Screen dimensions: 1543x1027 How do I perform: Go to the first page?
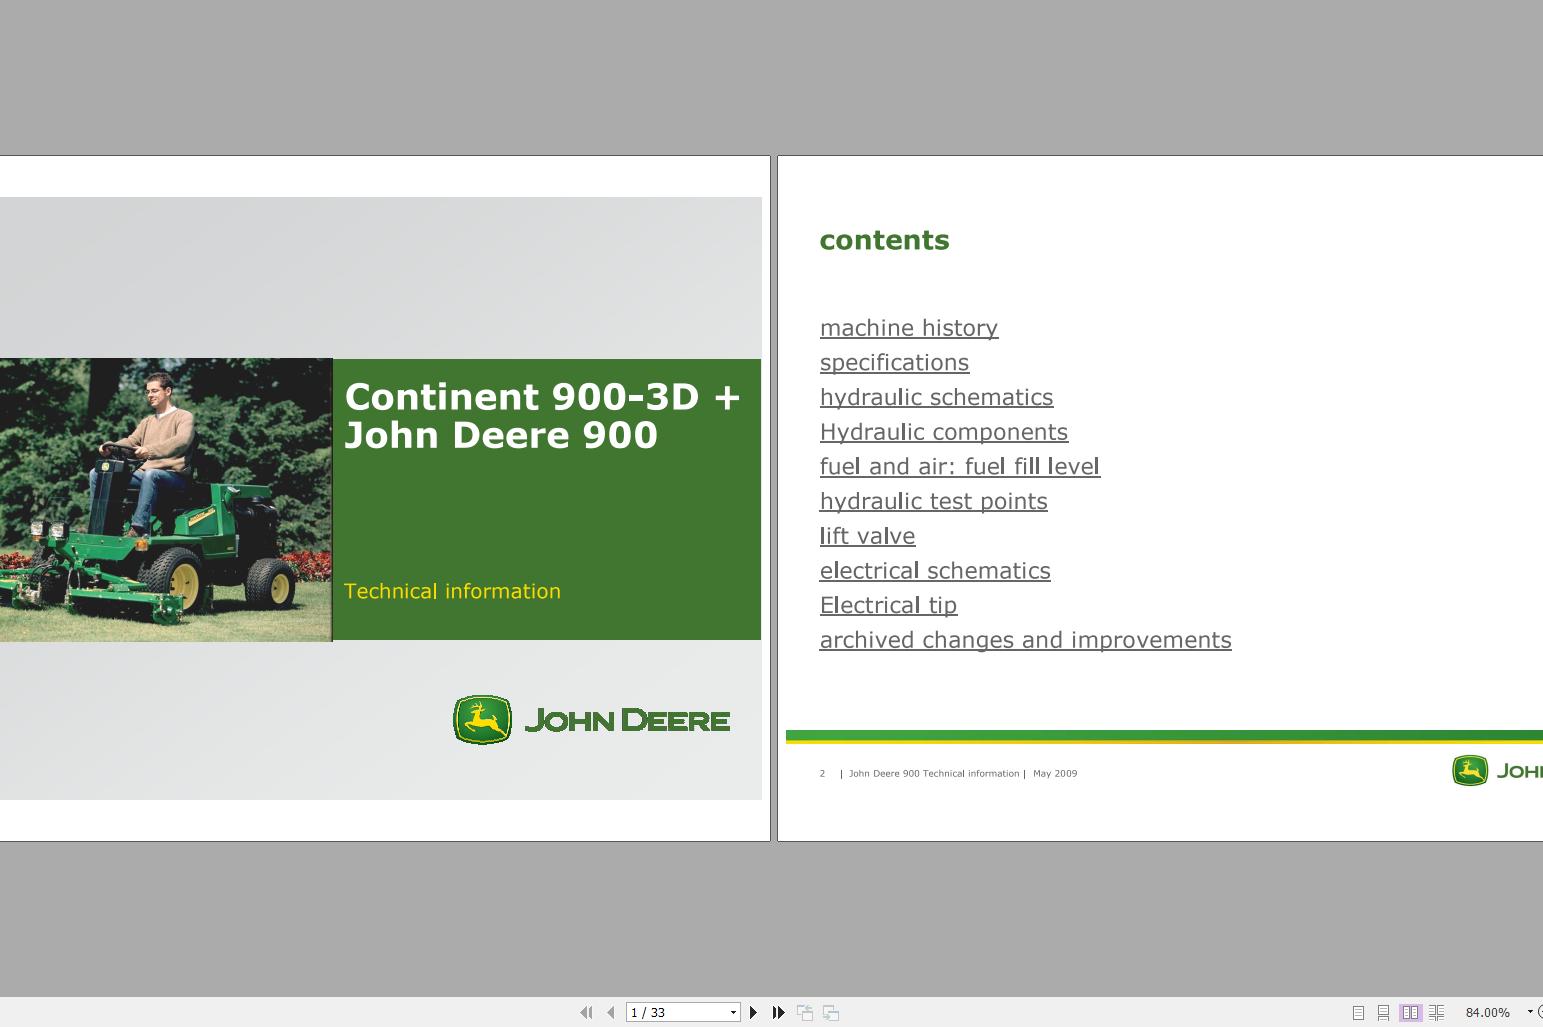tap(586, 1012)
